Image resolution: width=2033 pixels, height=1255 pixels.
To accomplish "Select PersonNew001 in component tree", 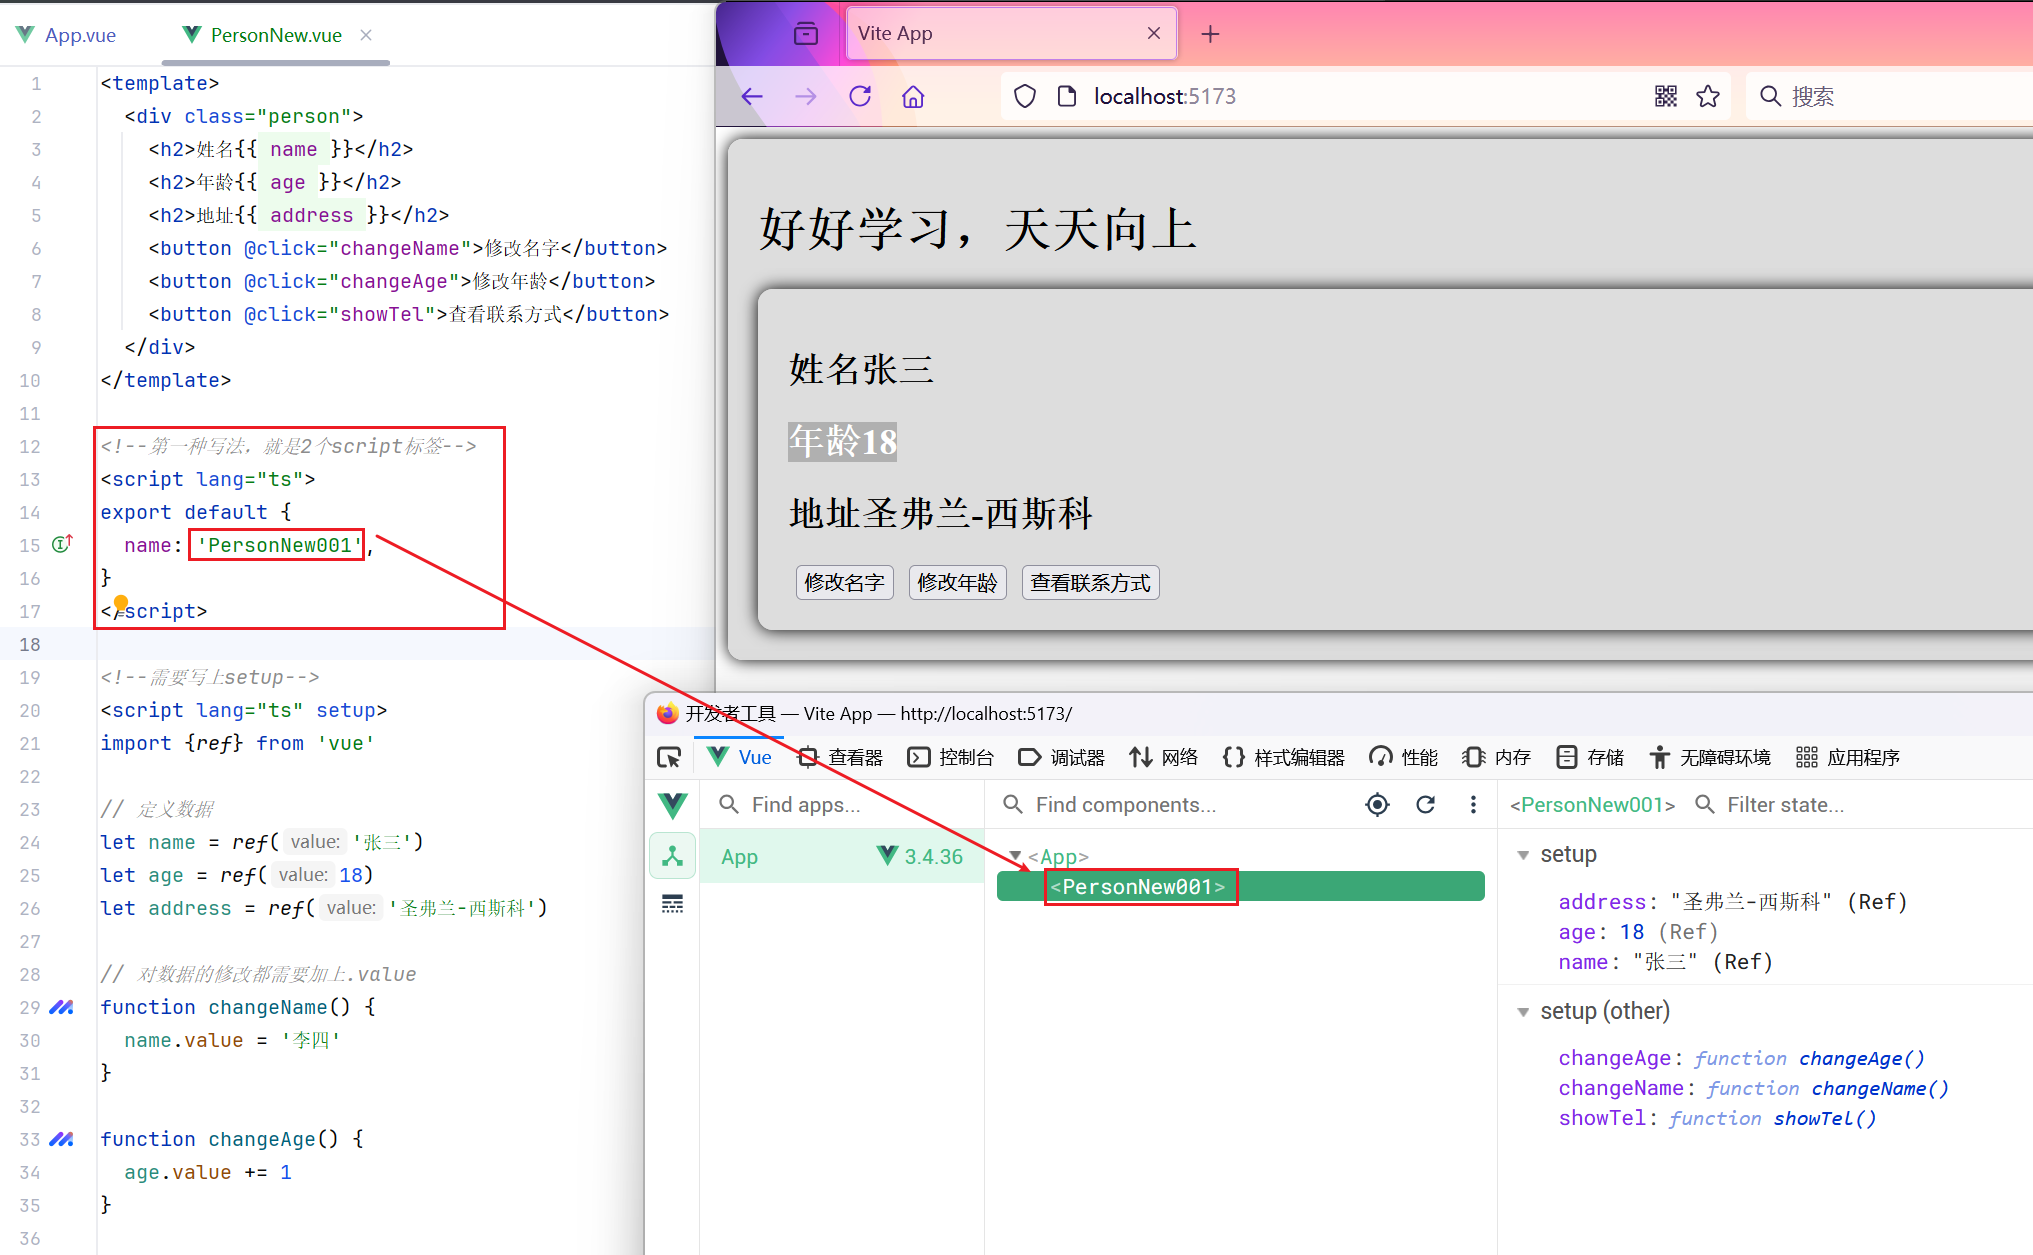I will coord(1140,887).
